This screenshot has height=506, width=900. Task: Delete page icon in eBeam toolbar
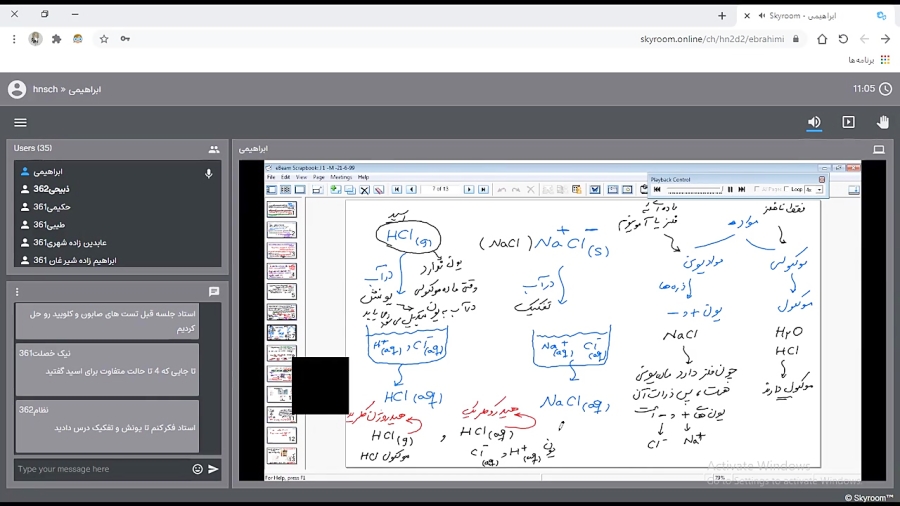(x=364, y=190)
